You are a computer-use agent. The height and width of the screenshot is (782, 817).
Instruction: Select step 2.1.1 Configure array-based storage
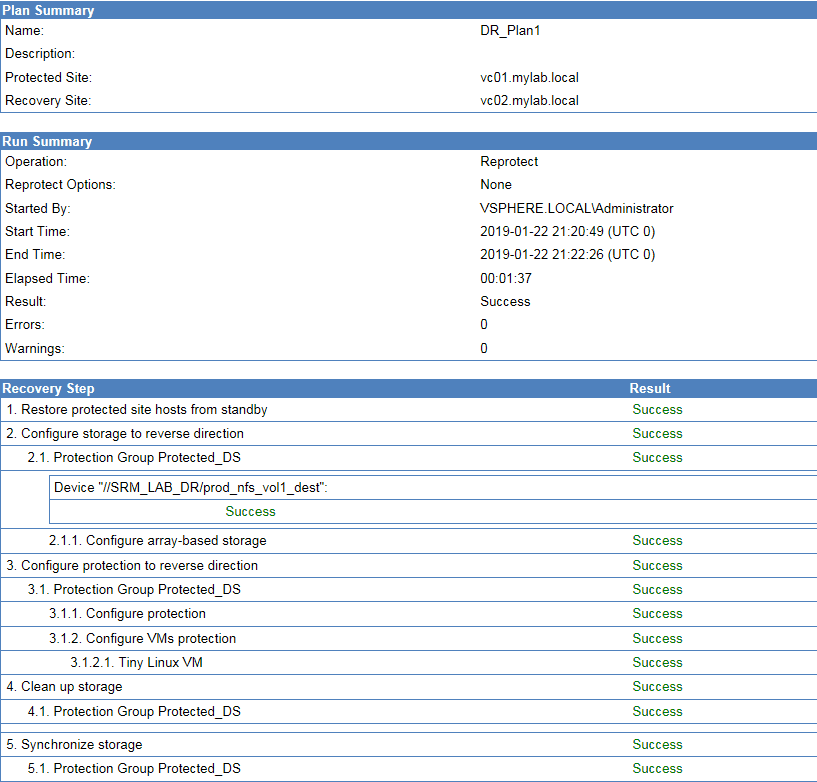click(x=157, y=541)
